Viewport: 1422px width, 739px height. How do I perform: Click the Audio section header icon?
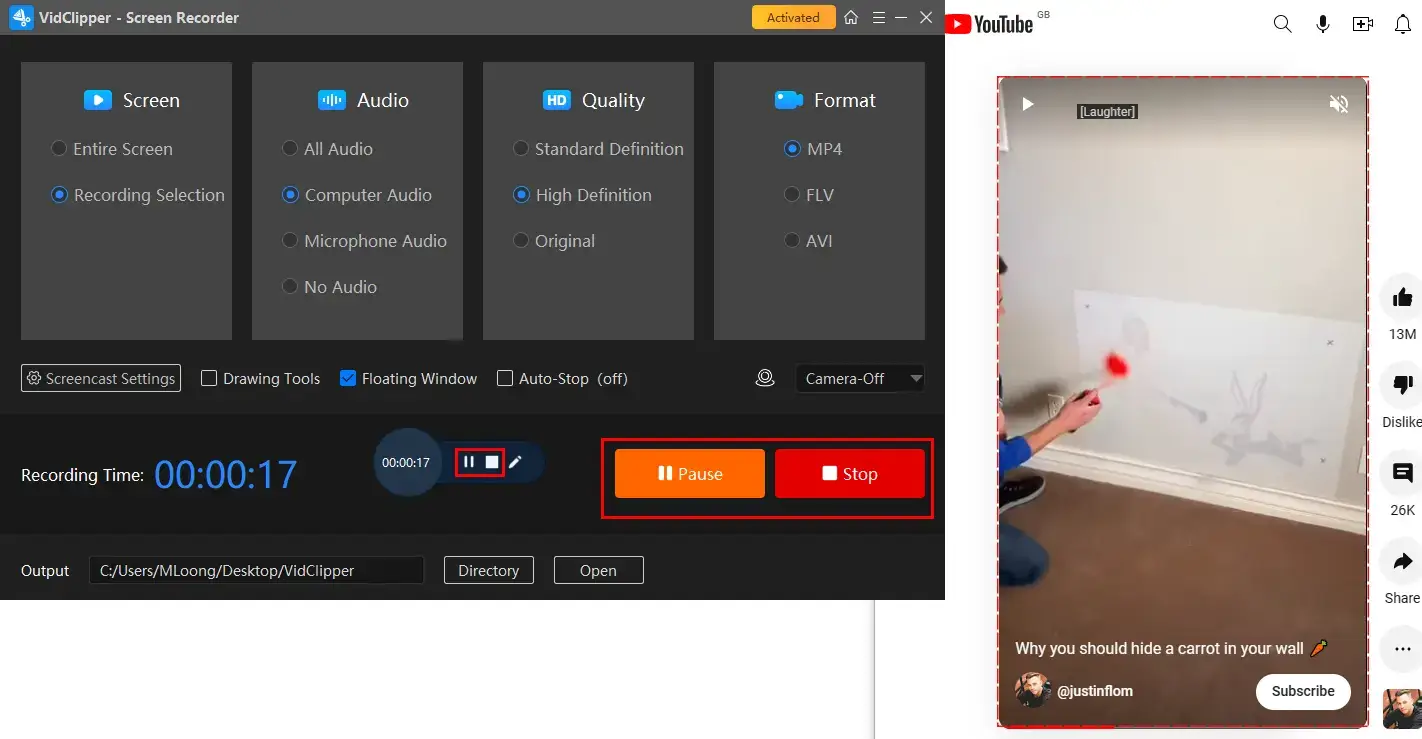(x=332, y=100)
